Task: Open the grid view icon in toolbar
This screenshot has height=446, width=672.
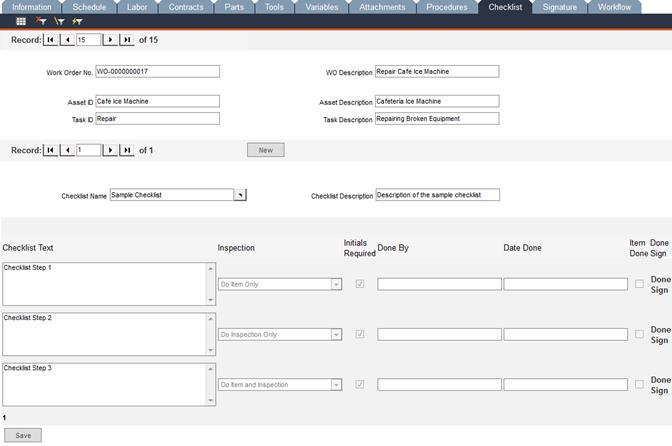Action: point(21,21)
